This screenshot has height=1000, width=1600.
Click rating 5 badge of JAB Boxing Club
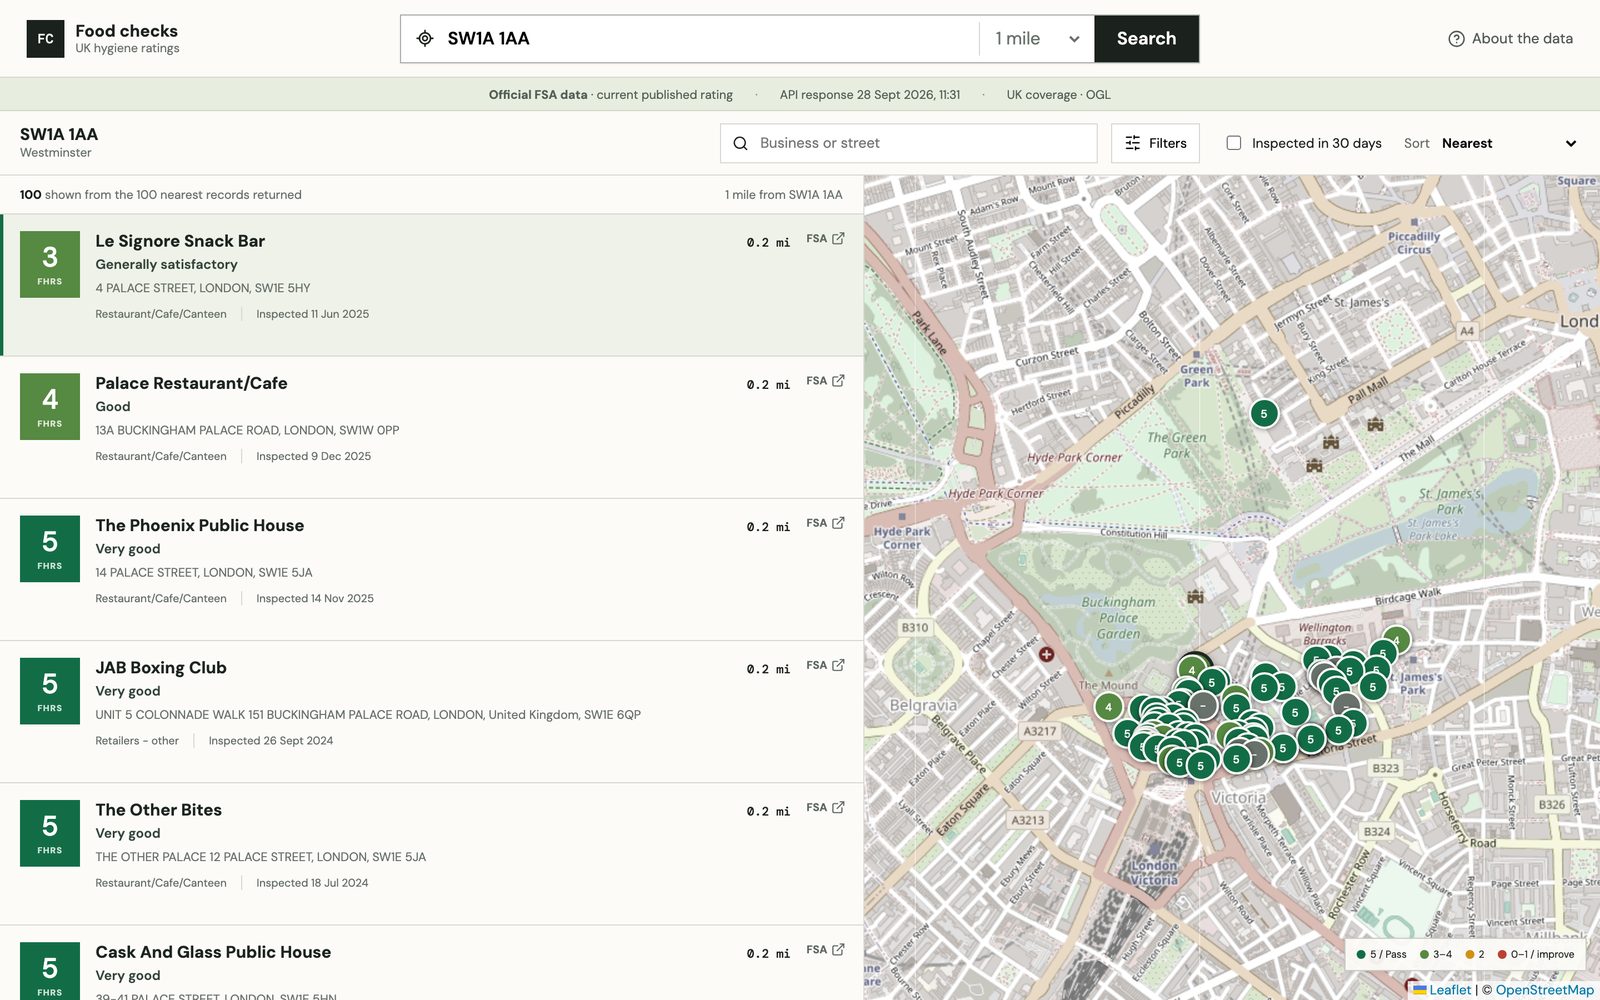click(x=50, y=691)
